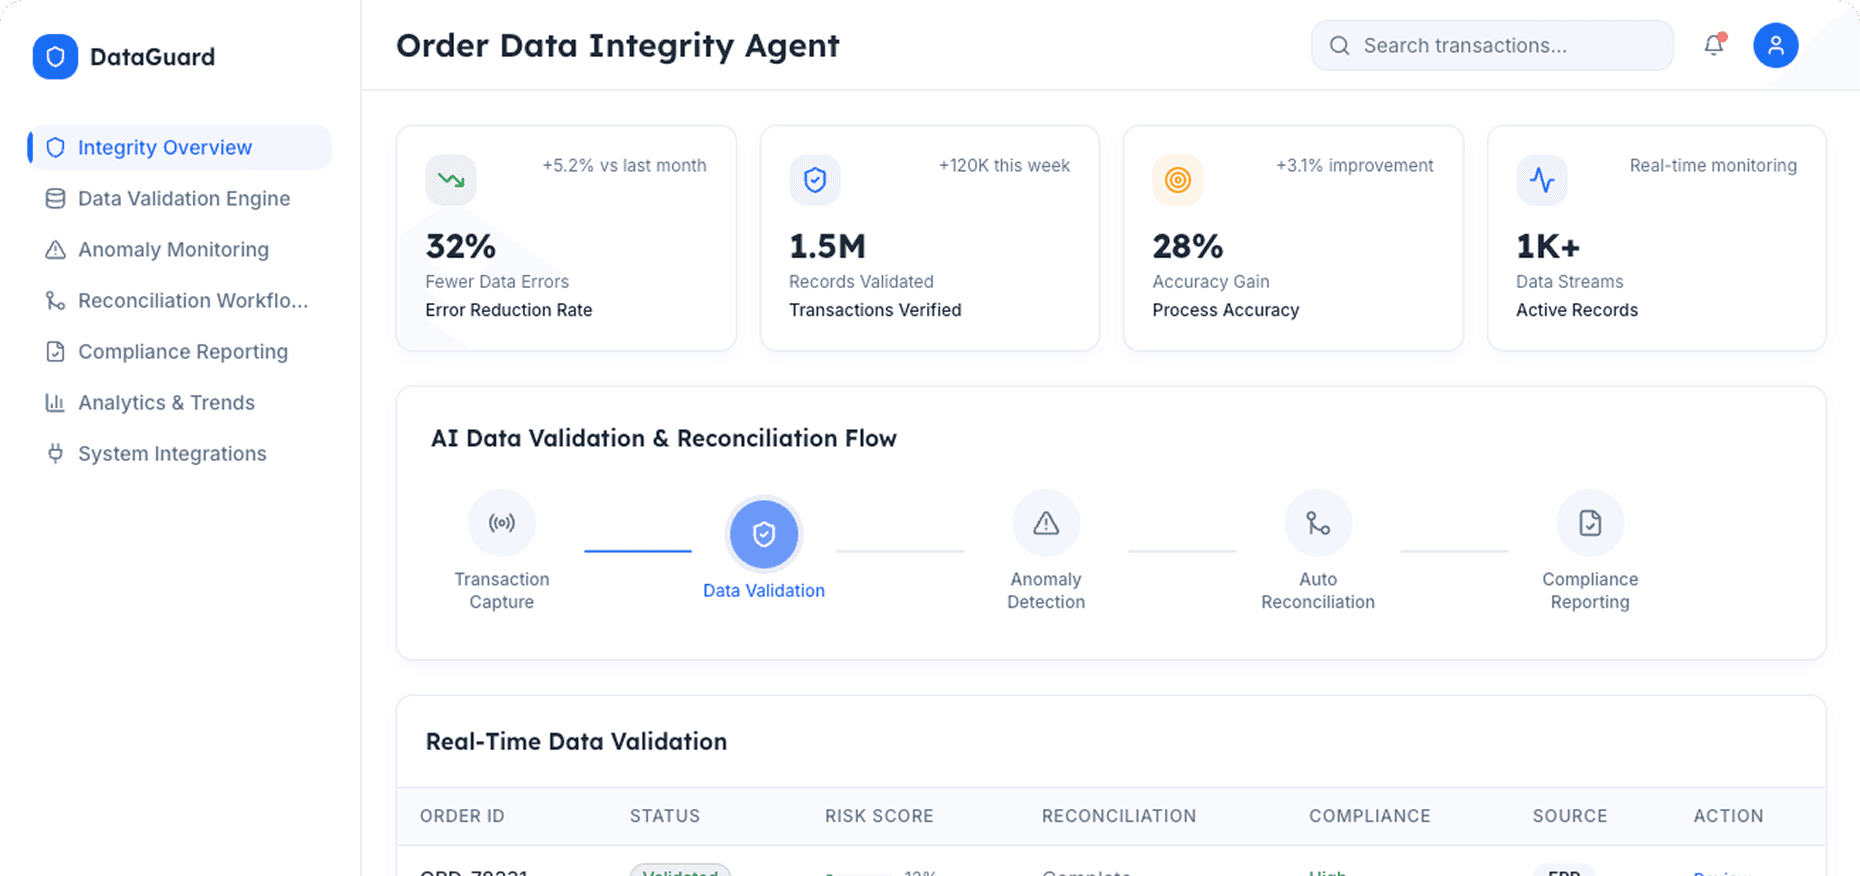Select the DataGuard shield logo icon
This screenshot has width=1860, height=876.
55,57
